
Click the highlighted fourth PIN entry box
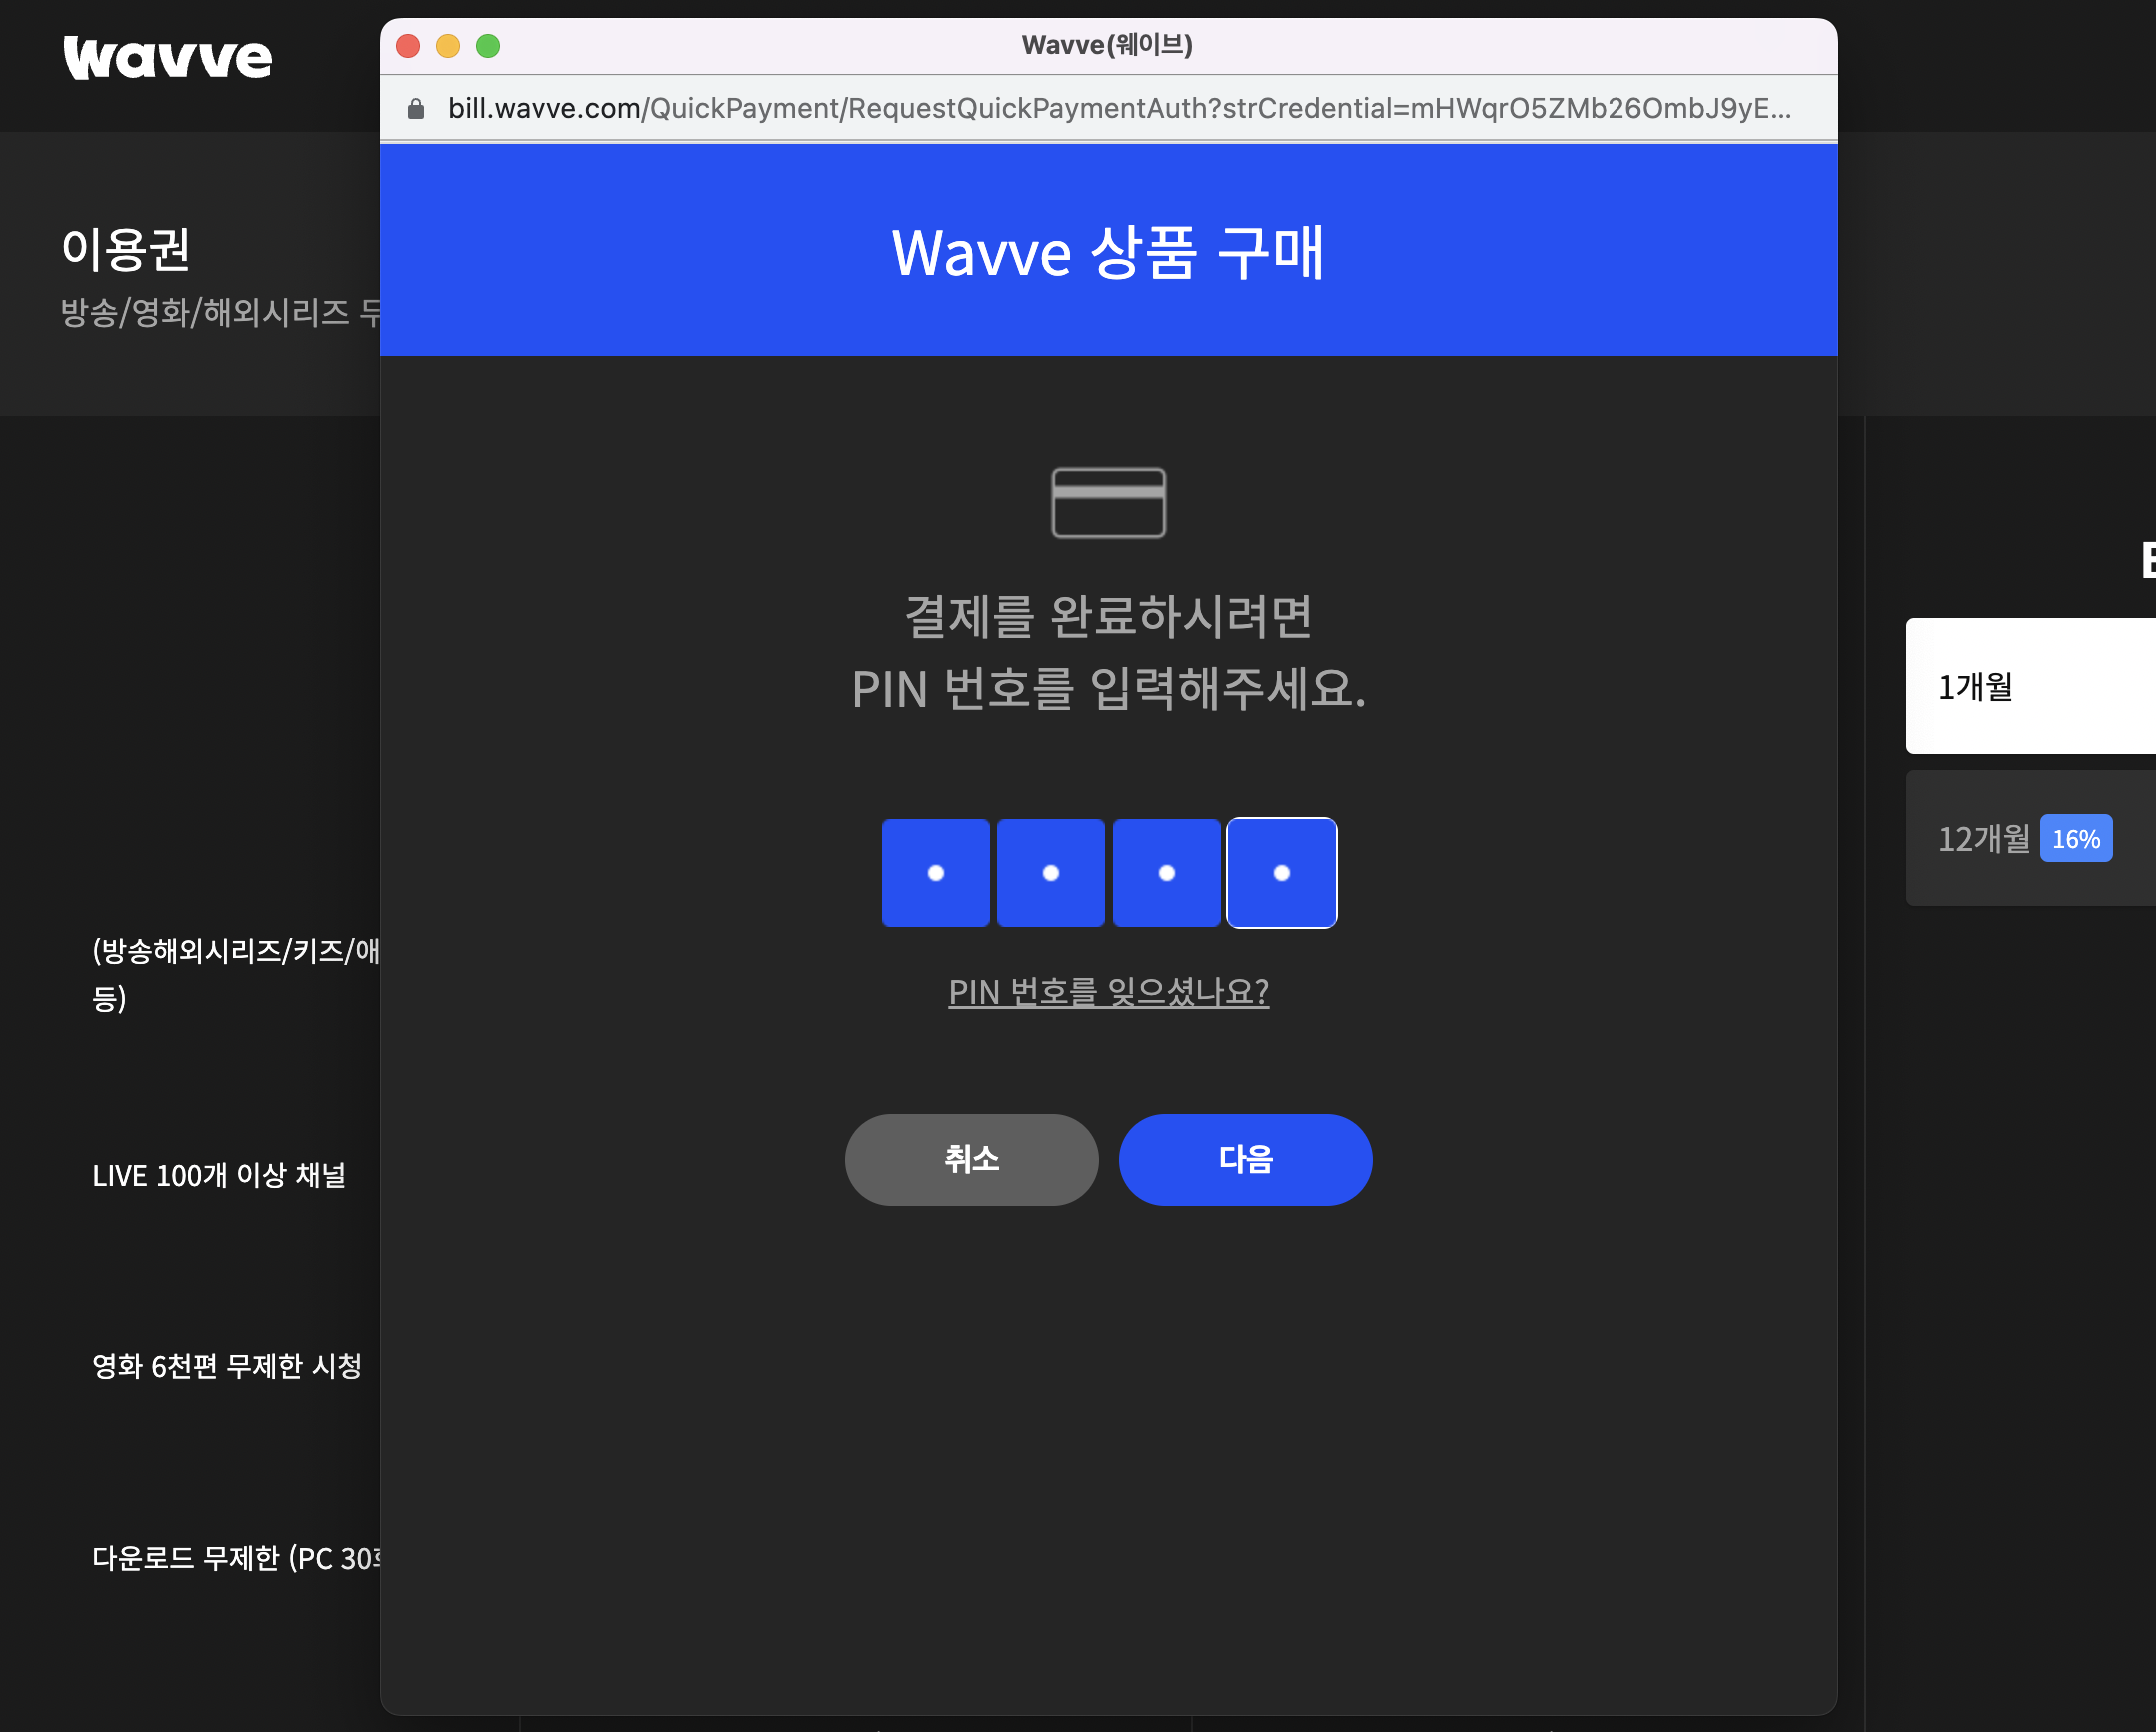tap(1282, 872)
